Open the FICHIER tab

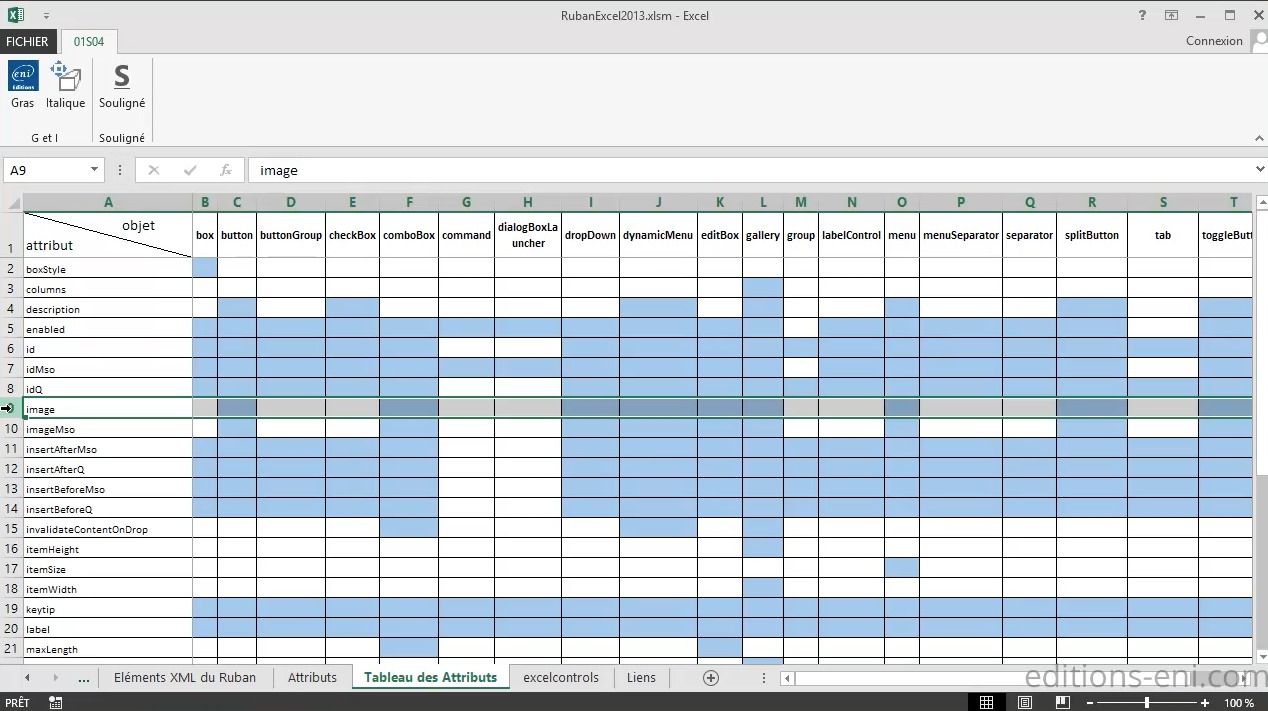[27, 41]
